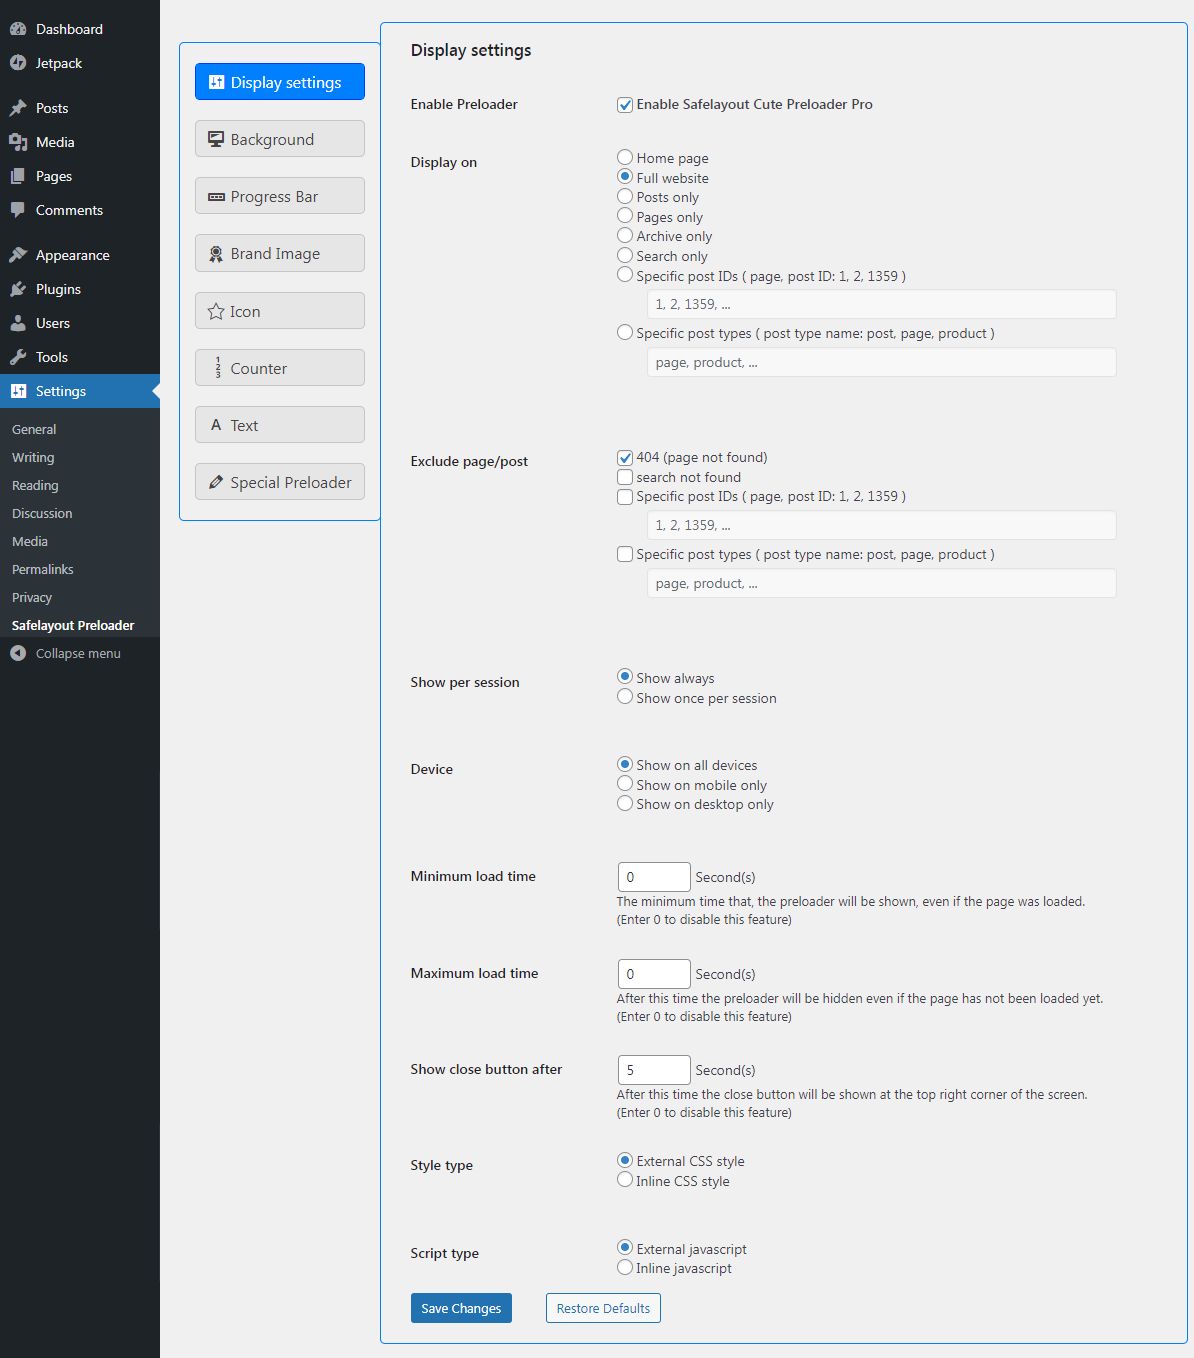Click the Users person icon
Viewport: 1194px width, 1358px height.
pos(18,323)
